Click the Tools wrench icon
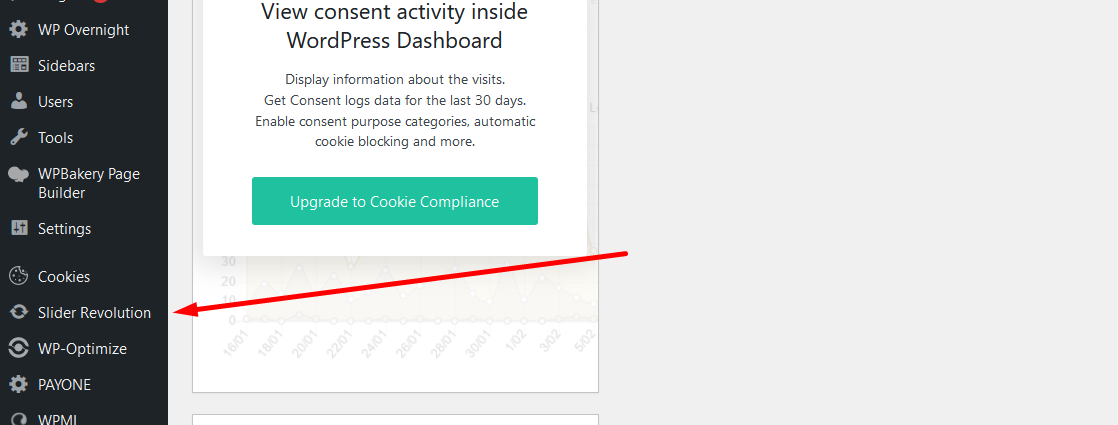 point(19,137)
